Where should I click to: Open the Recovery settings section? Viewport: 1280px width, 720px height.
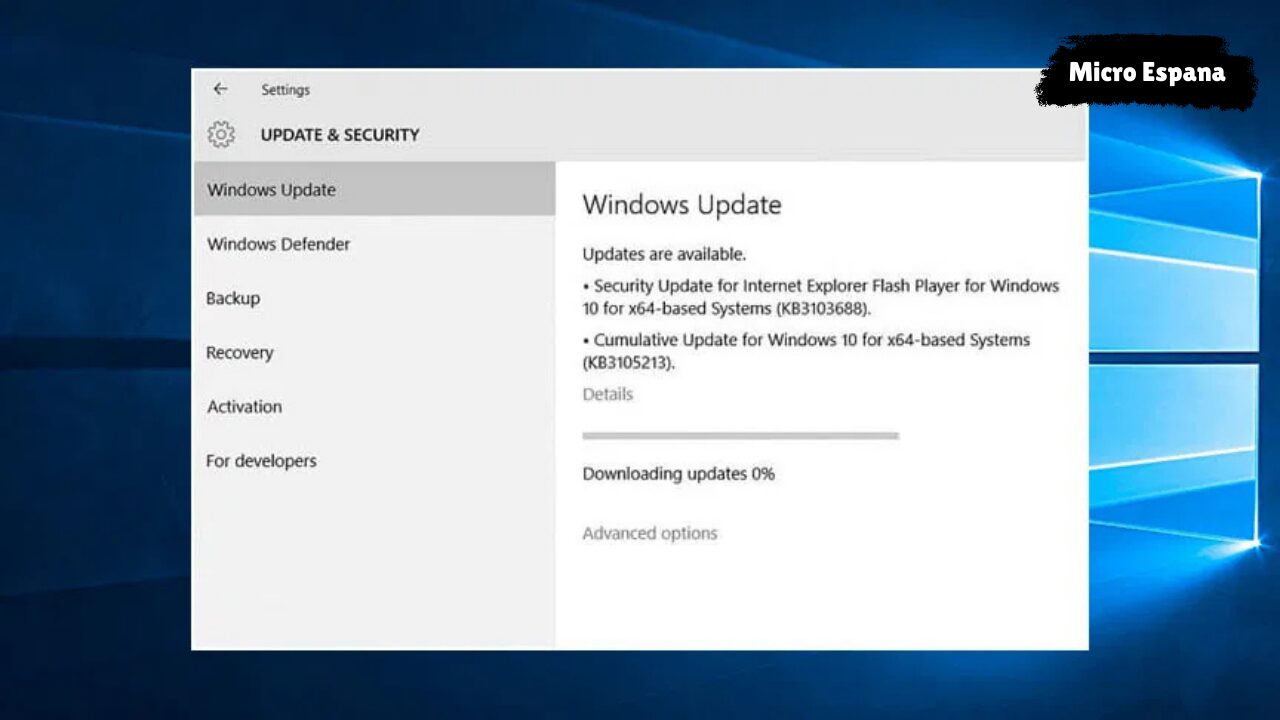[x=239, y=352]
